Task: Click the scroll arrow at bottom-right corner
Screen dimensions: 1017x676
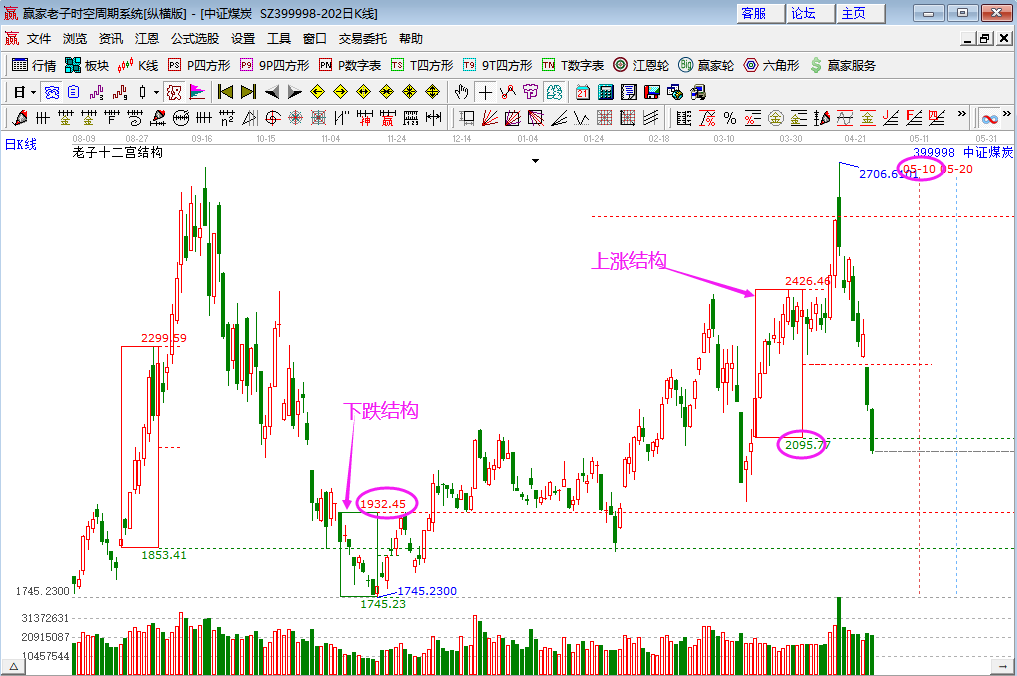Action: (1003, 667)
